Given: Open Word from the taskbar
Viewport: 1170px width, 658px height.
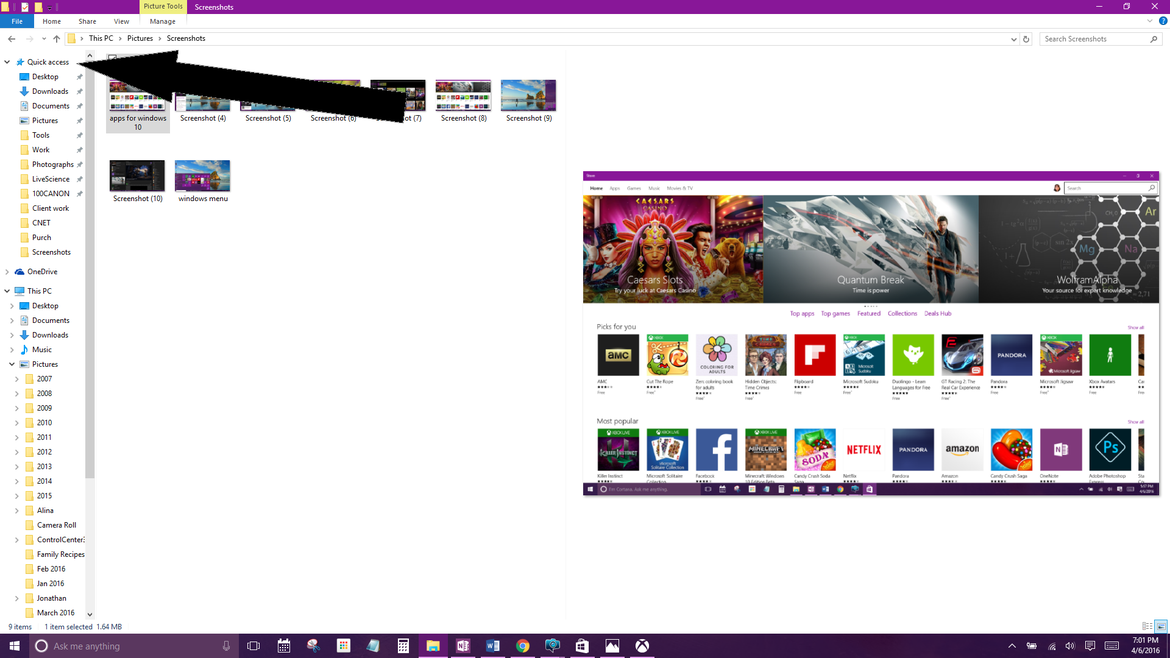Looking at the screenshot, I should 492,646.
